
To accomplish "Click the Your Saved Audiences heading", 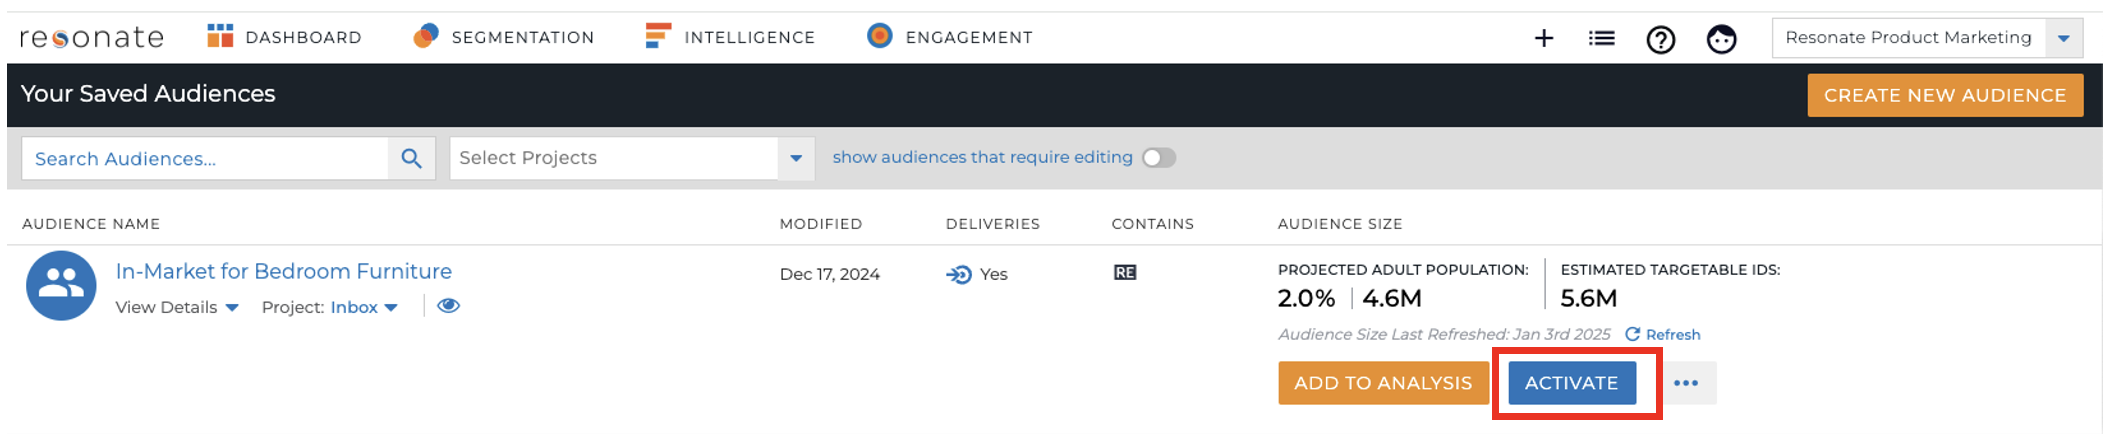I will tap(148, 94).
